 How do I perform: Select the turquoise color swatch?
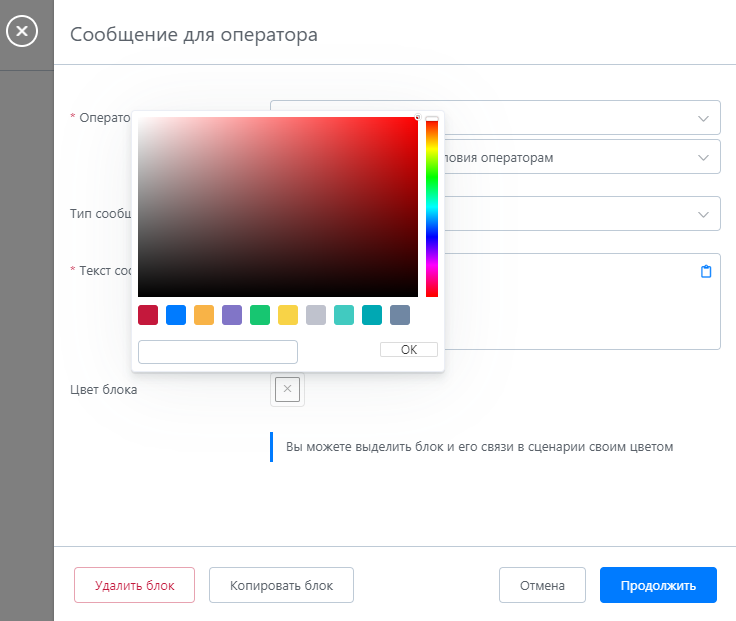344,315
